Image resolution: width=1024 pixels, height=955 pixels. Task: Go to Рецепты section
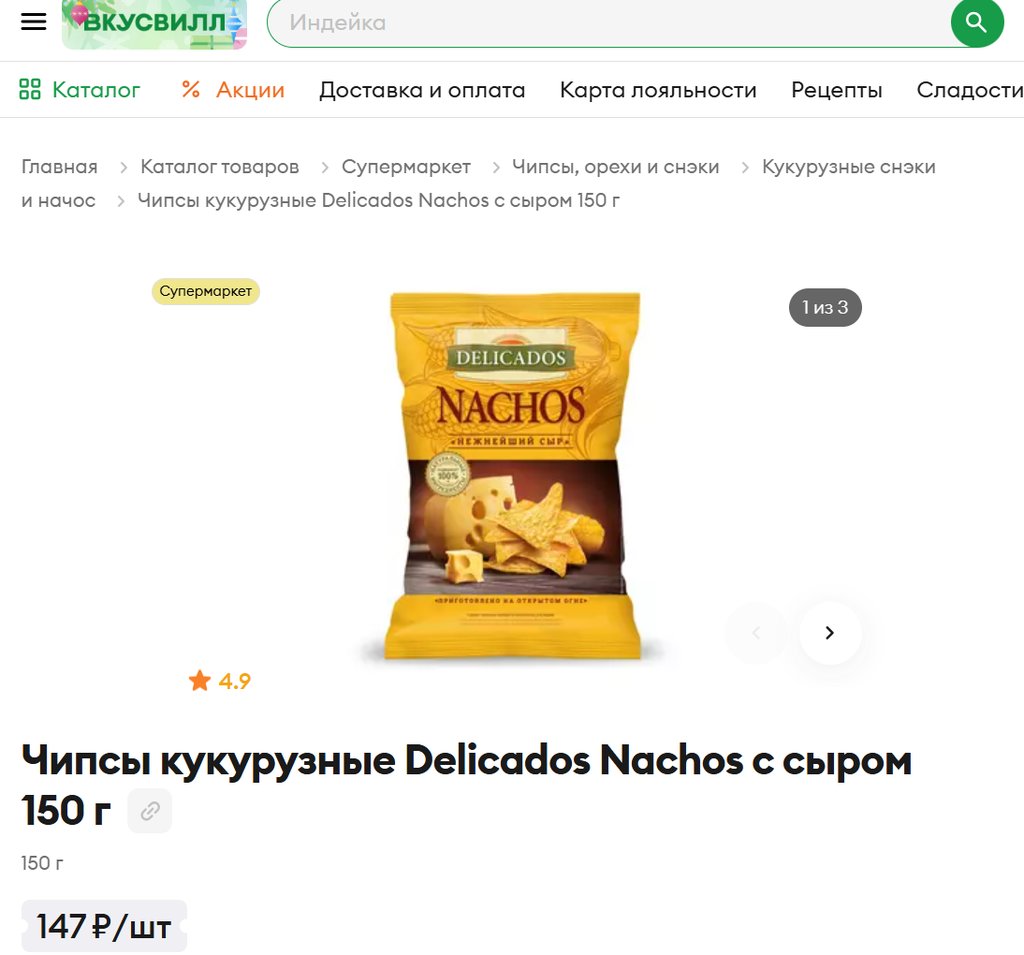pyautogui.click(x=836, y=89)
